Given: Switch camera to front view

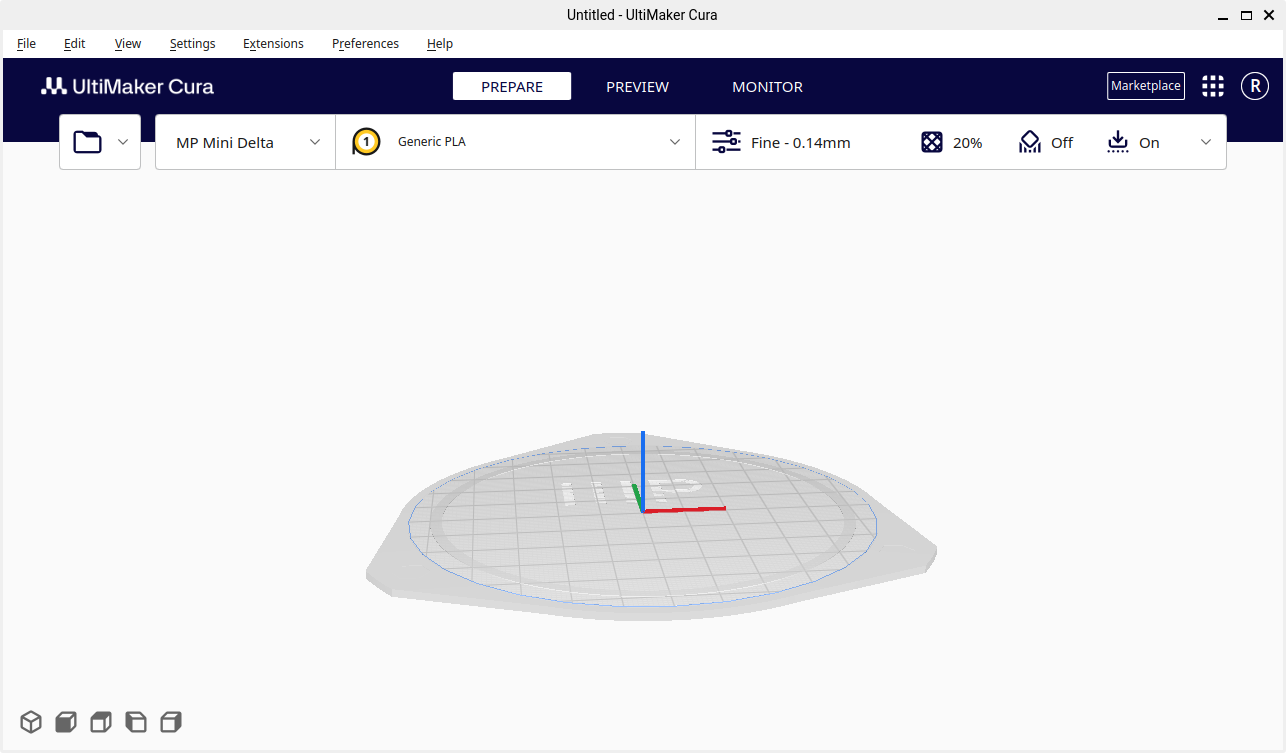Looking at the screenshot, I should point(66,722).
